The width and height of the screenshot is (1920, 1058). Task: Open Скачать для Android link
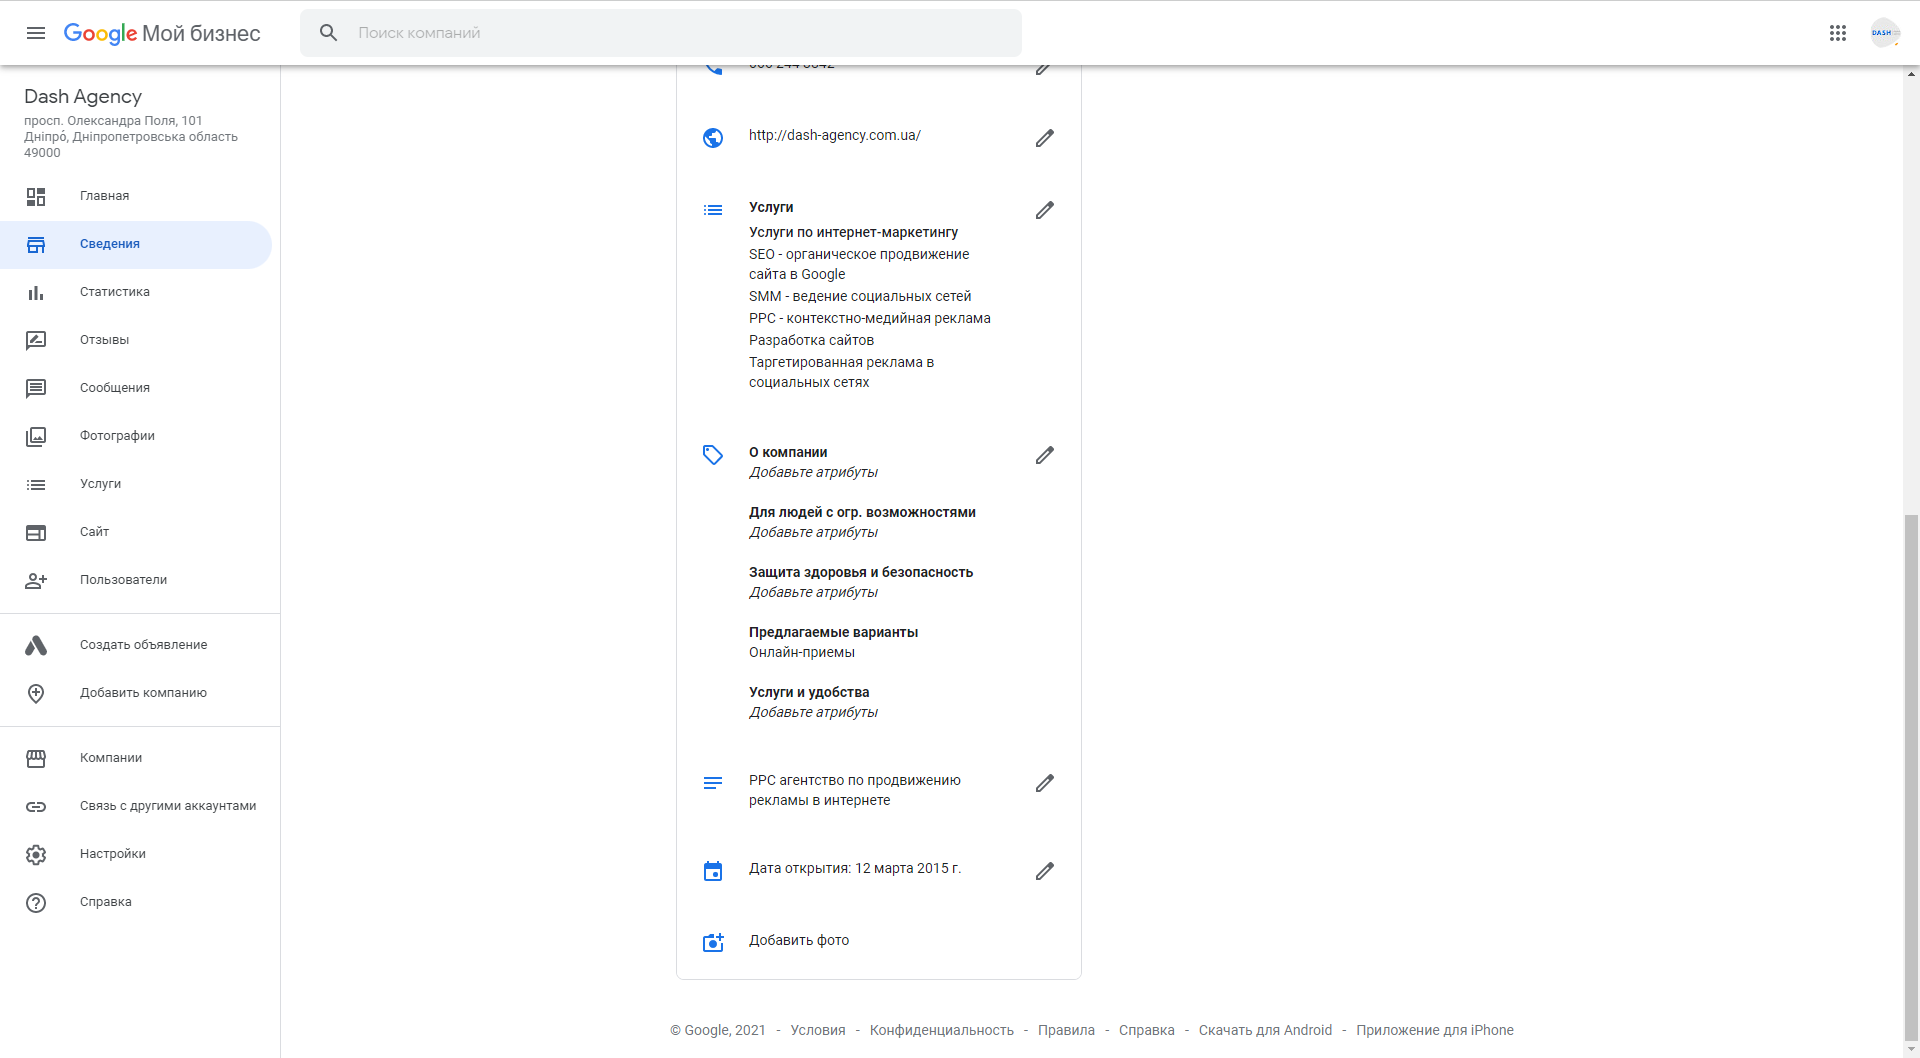click(x=1265, y=1030)
